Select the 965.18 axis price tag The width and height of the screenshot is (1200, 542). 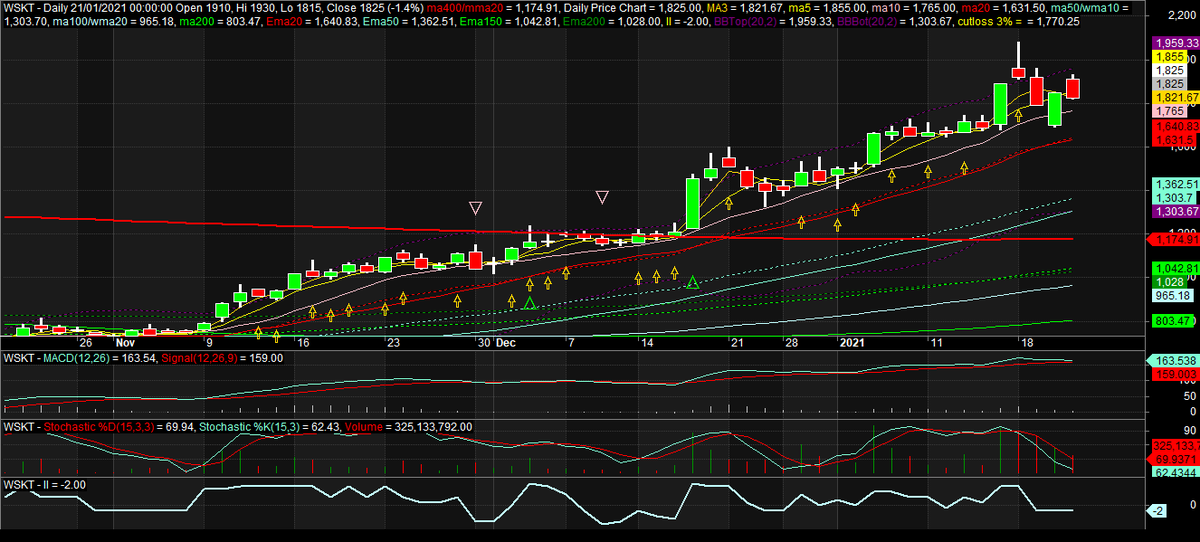[1172, 296]
